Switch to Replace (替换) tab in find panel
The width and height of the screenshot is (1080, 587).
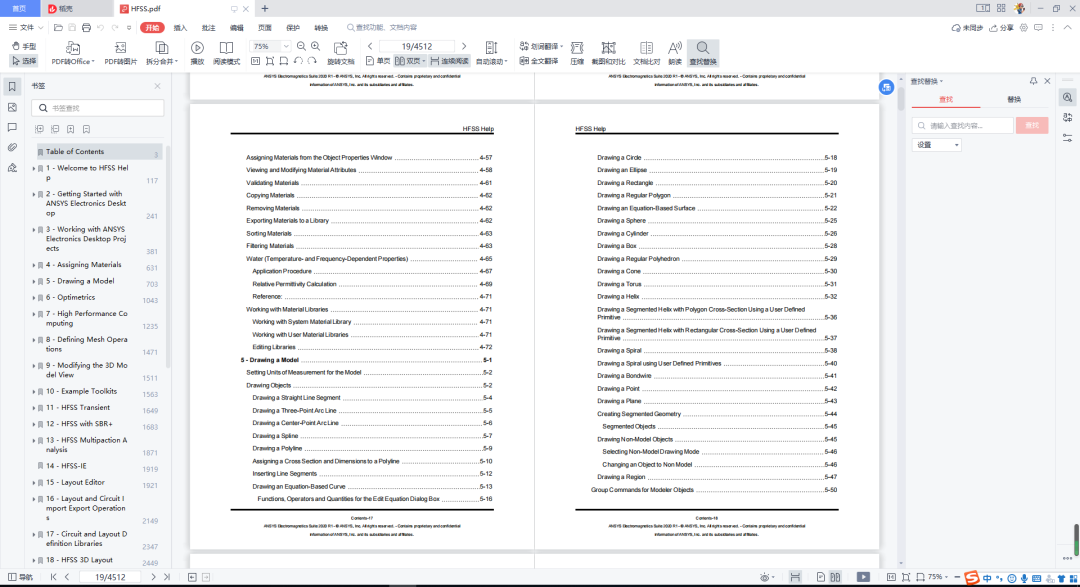(x=1014, y=99)
